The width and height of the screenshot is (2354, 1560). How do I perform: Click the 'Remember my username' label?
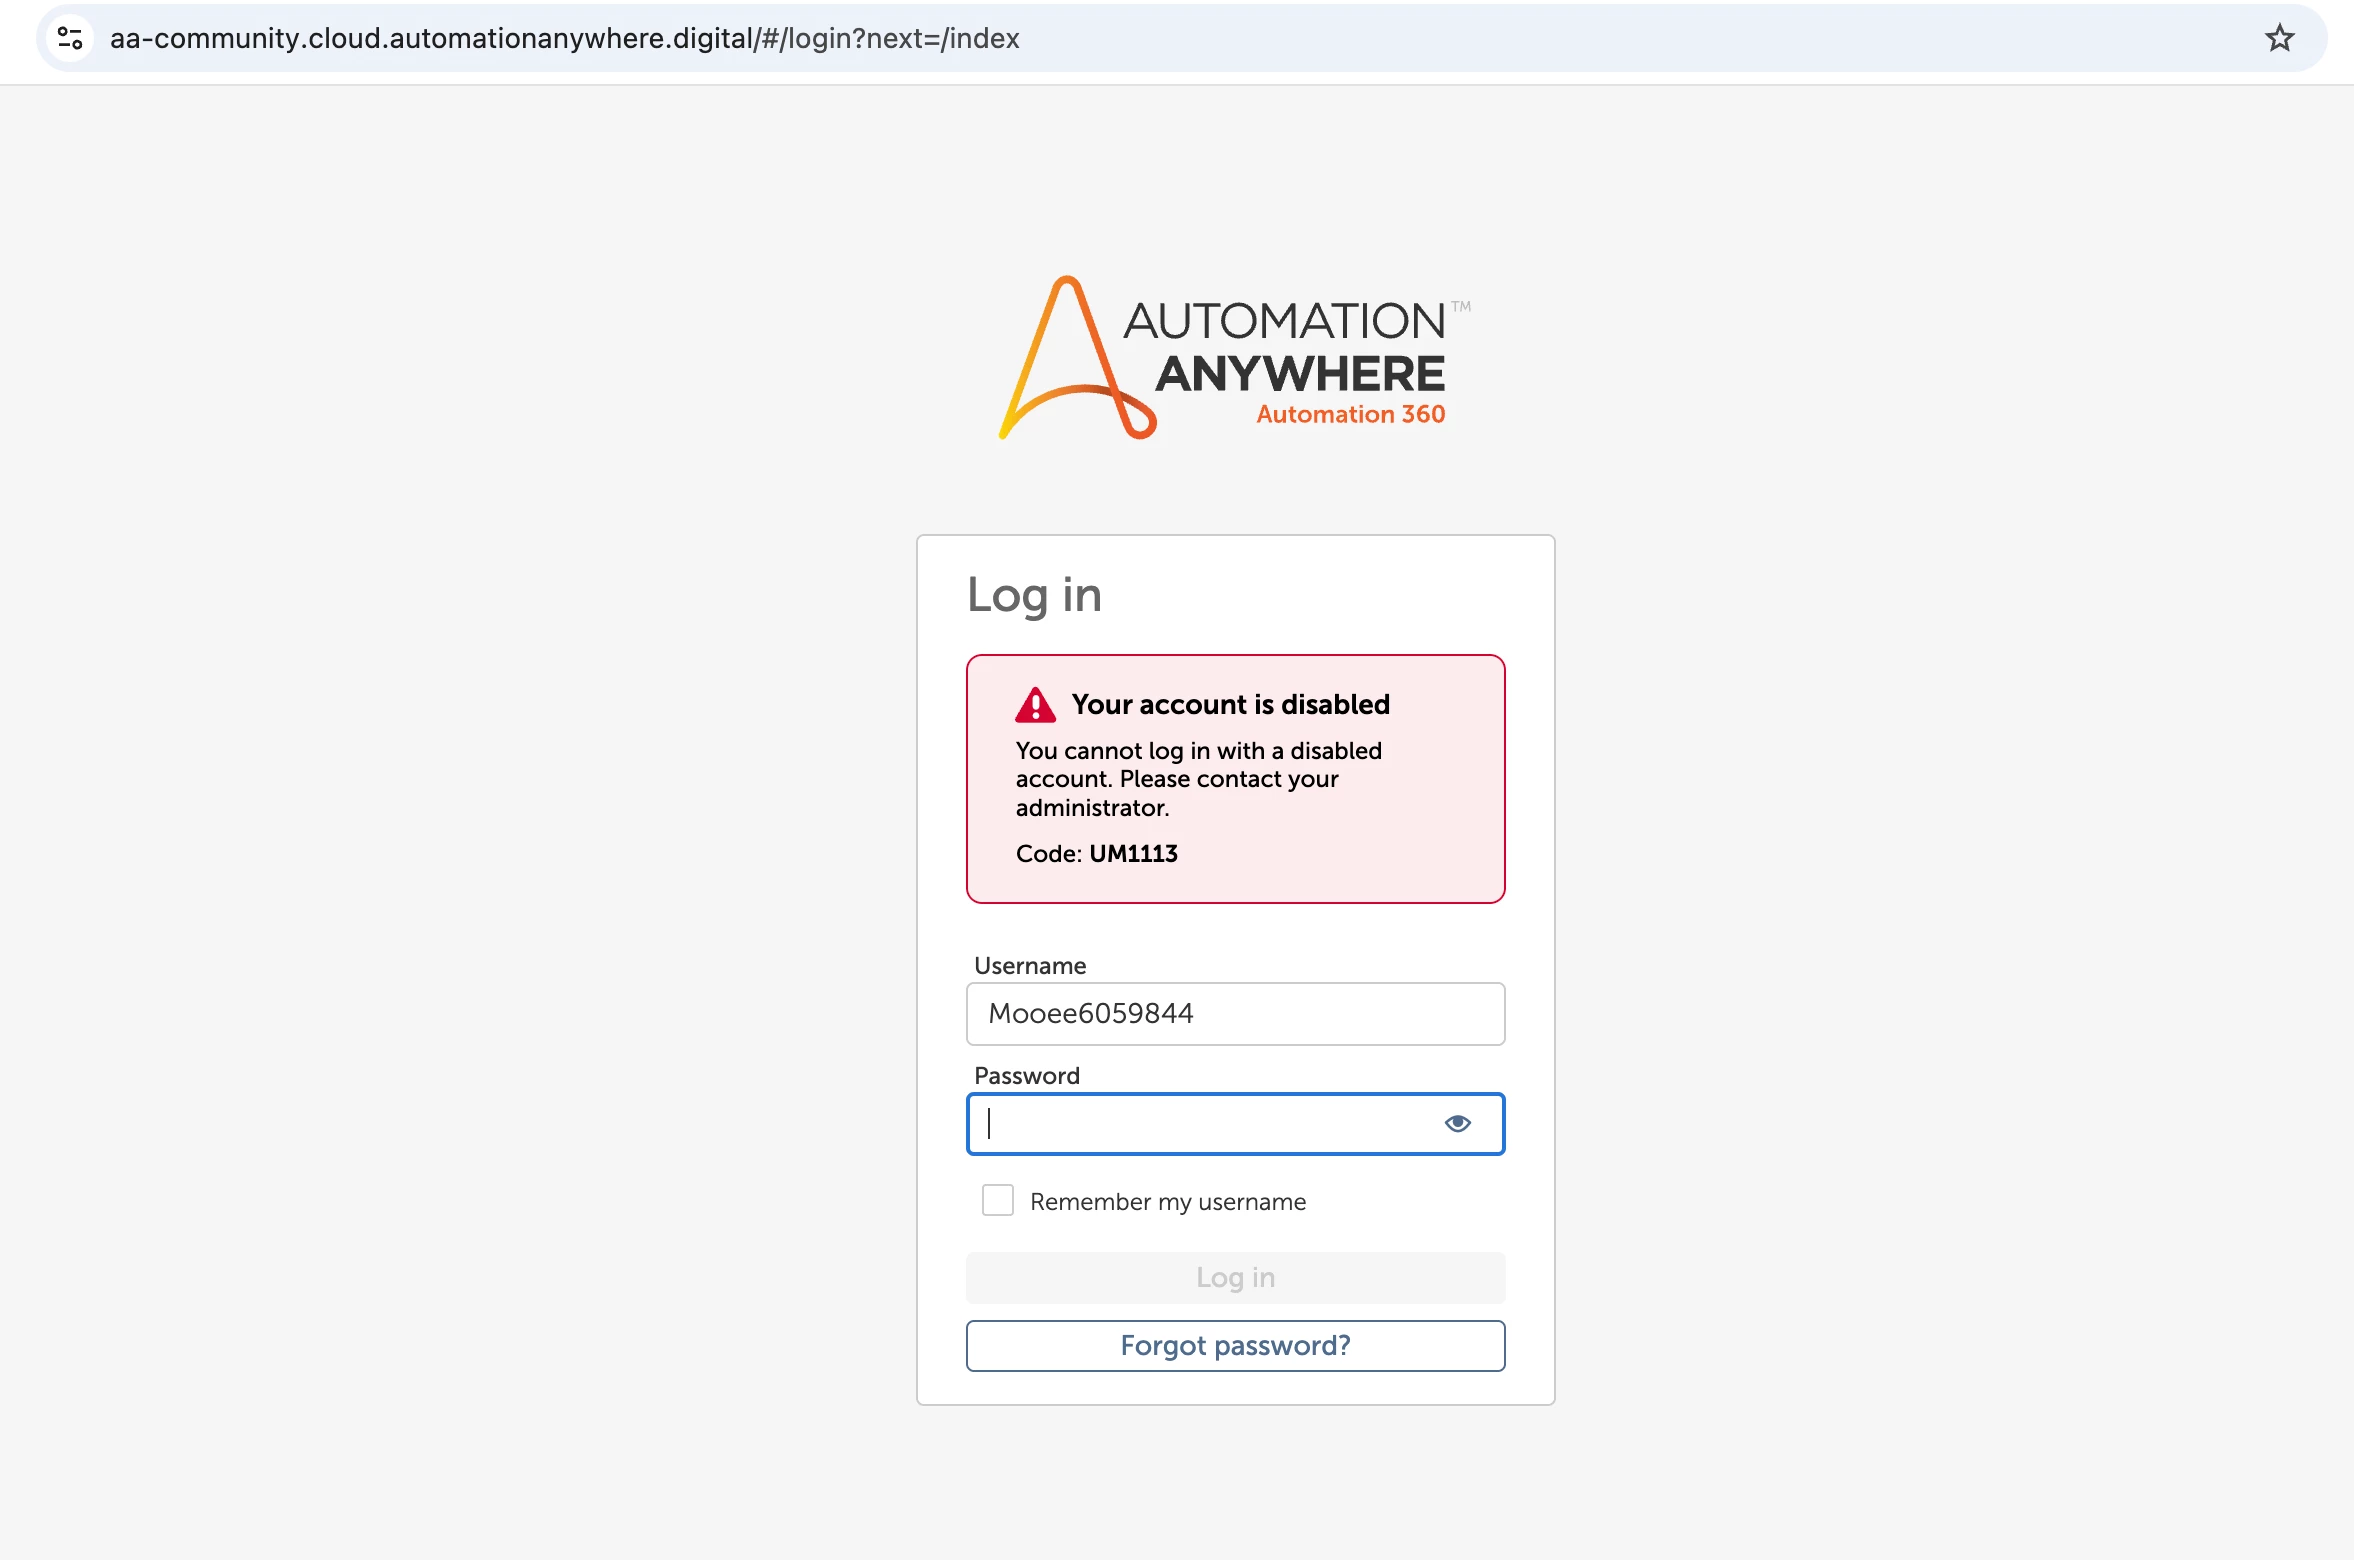click(1168, 1202)
